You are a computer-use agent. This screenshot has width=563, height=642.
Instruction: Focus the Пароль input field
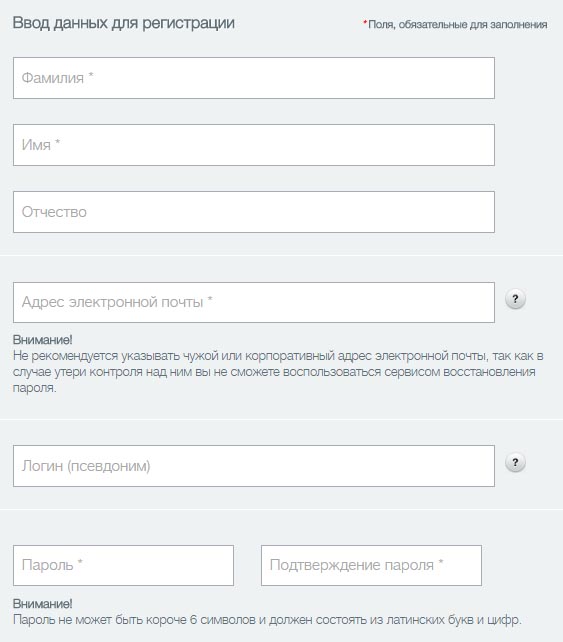(123, 565)
